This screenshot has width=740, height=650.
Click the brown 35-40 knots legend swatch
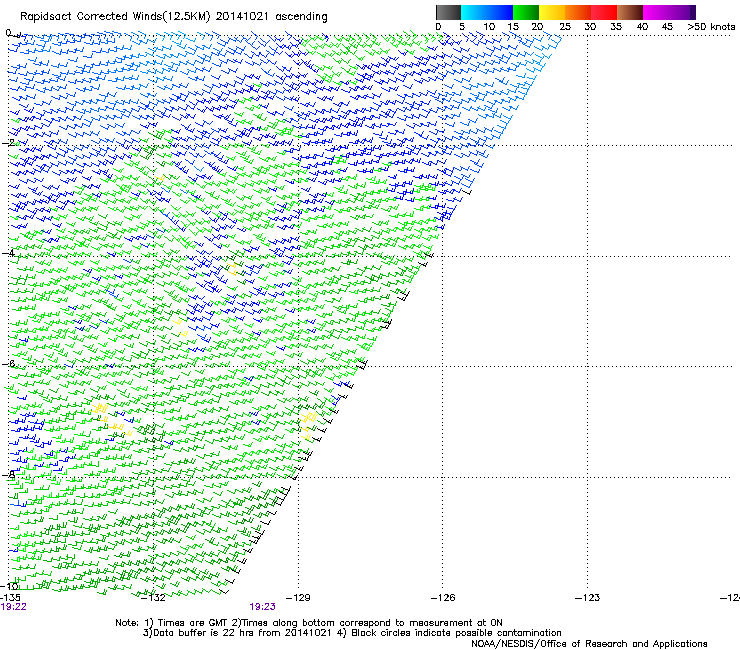[630, 12]
